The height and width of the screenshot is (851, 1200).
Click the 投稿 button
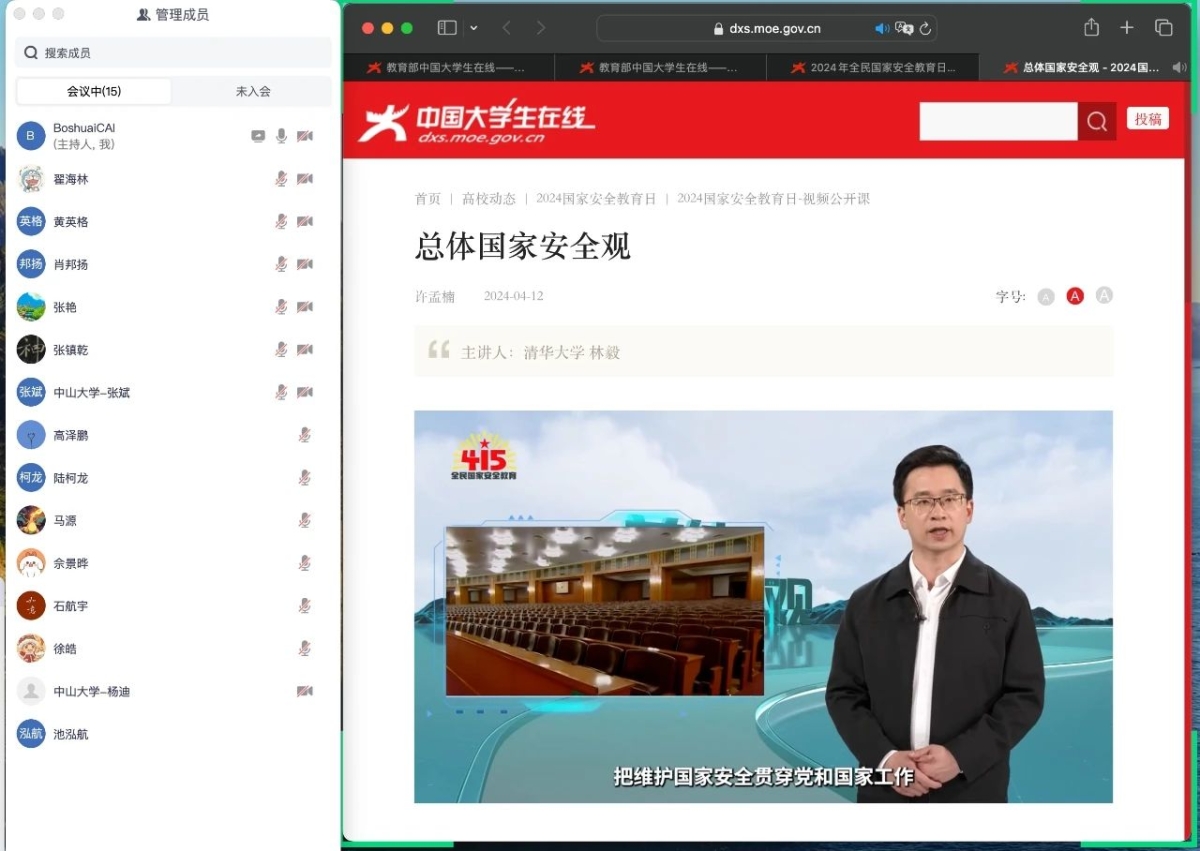click(1147, 119)
